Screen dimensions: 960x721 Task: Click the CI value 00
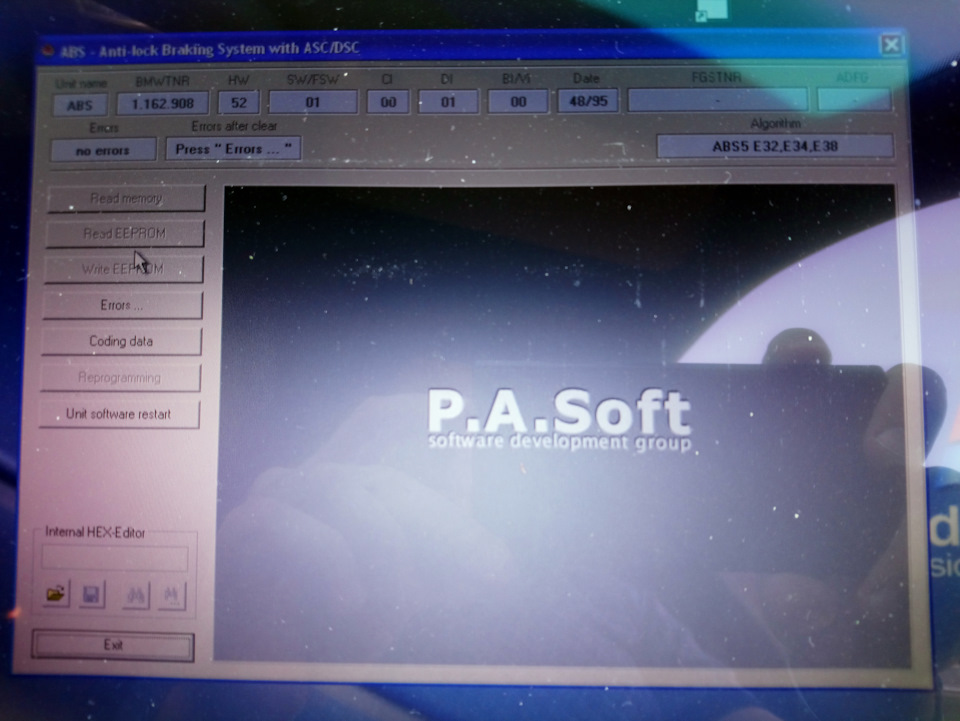pos(388,102)
